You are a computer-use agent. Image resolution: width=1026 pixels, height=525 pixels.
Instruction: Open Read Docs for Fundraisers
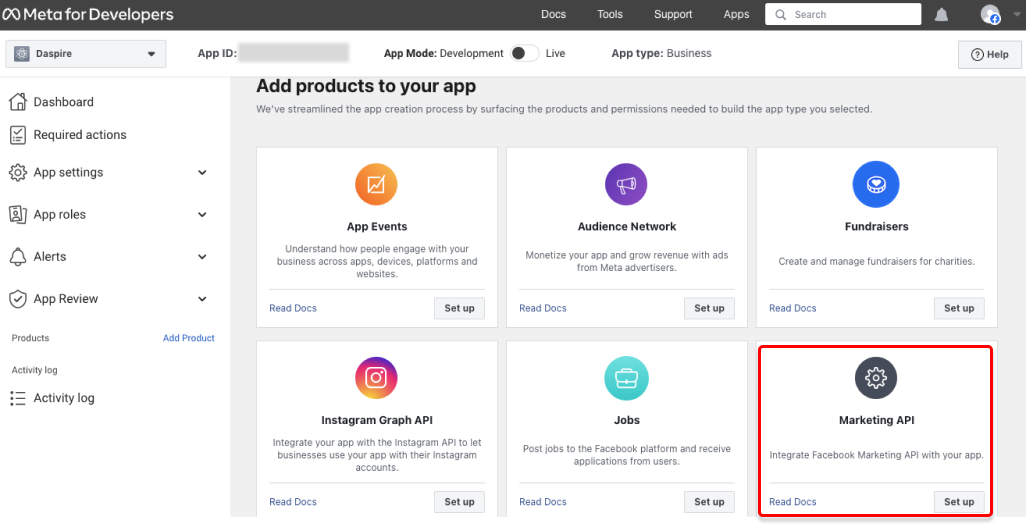point(792,308)
